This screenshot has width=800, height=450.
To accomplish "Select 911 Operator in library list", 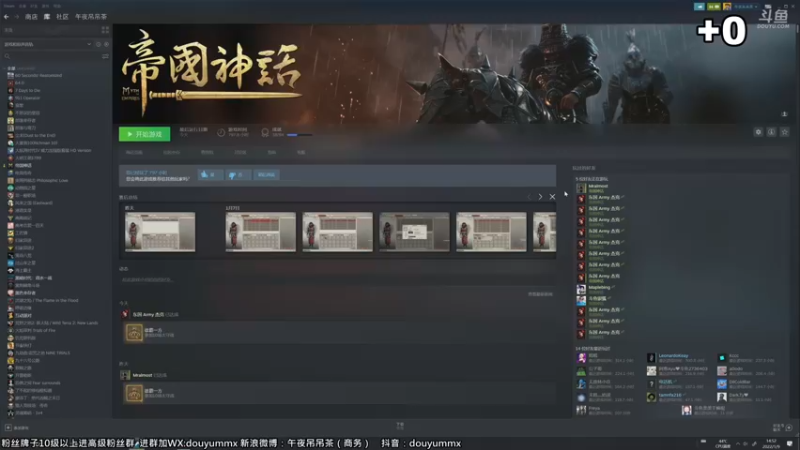I will [24, 98].
